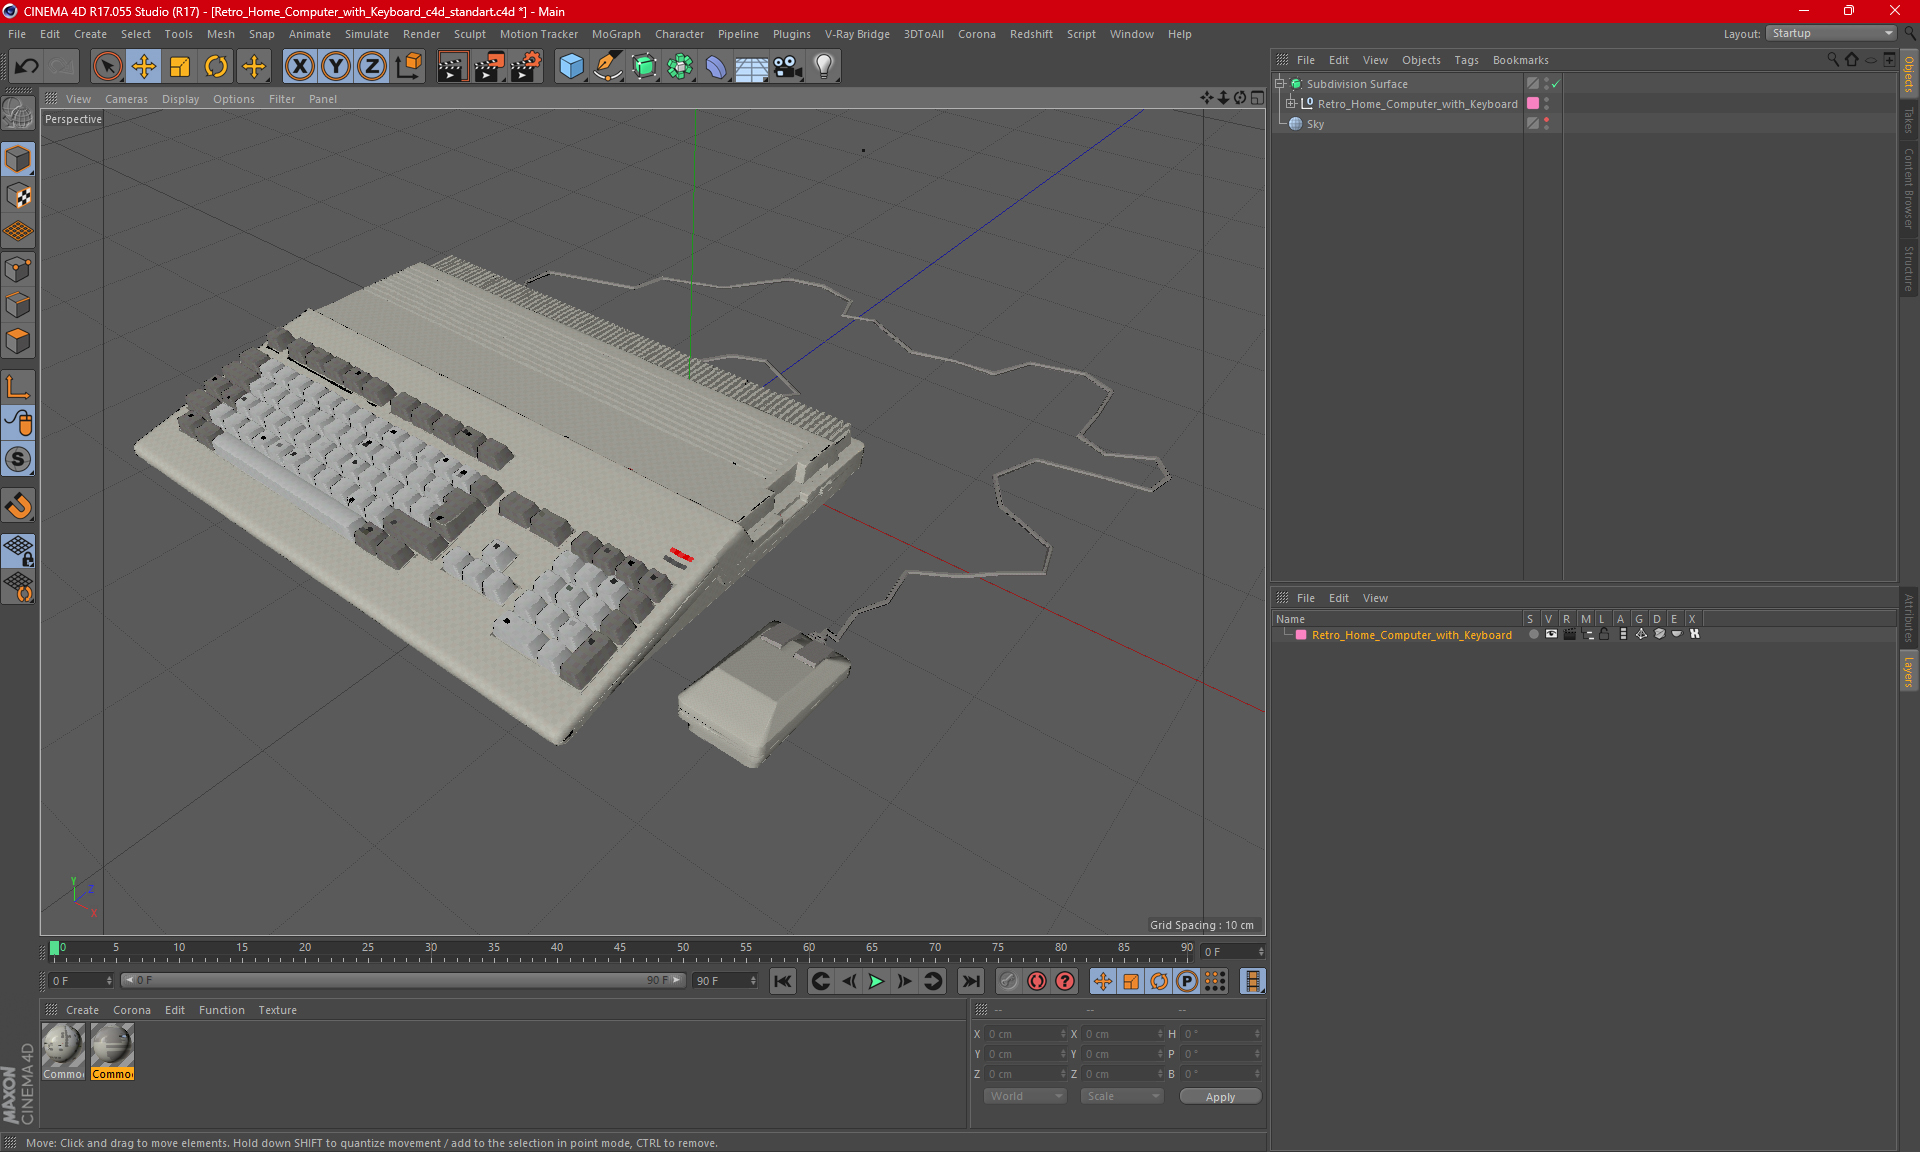The width and height of the screenshot is (1920, 1152).
Task: Toggle Snap S icon in sidebar
Action: click(18, 459)
